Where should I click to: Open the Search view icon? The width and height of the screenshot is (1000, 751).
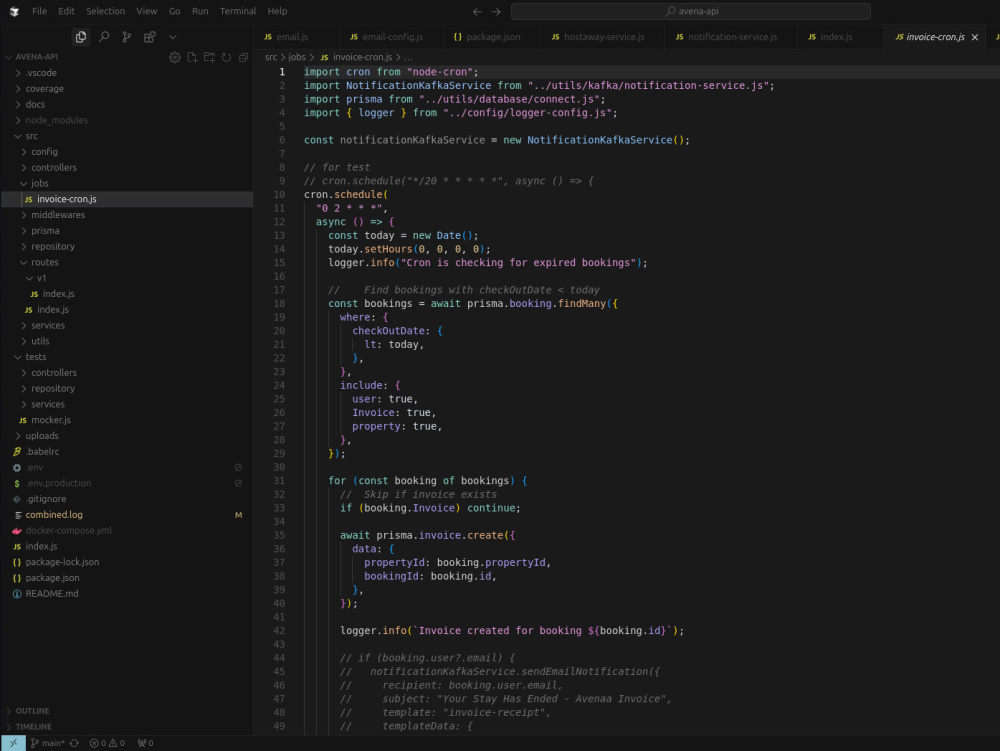104,37
